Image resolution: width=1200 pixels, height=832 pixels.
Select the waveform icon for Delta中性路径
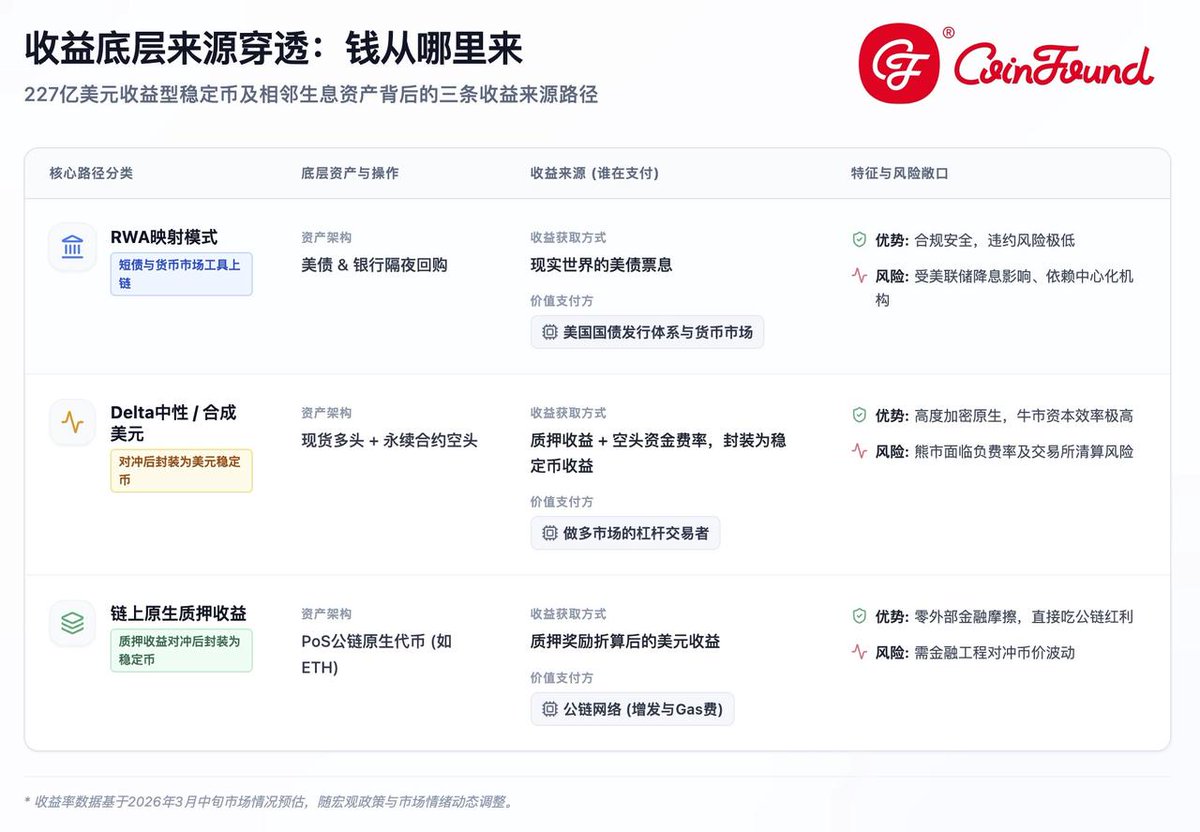click(72, 422)
